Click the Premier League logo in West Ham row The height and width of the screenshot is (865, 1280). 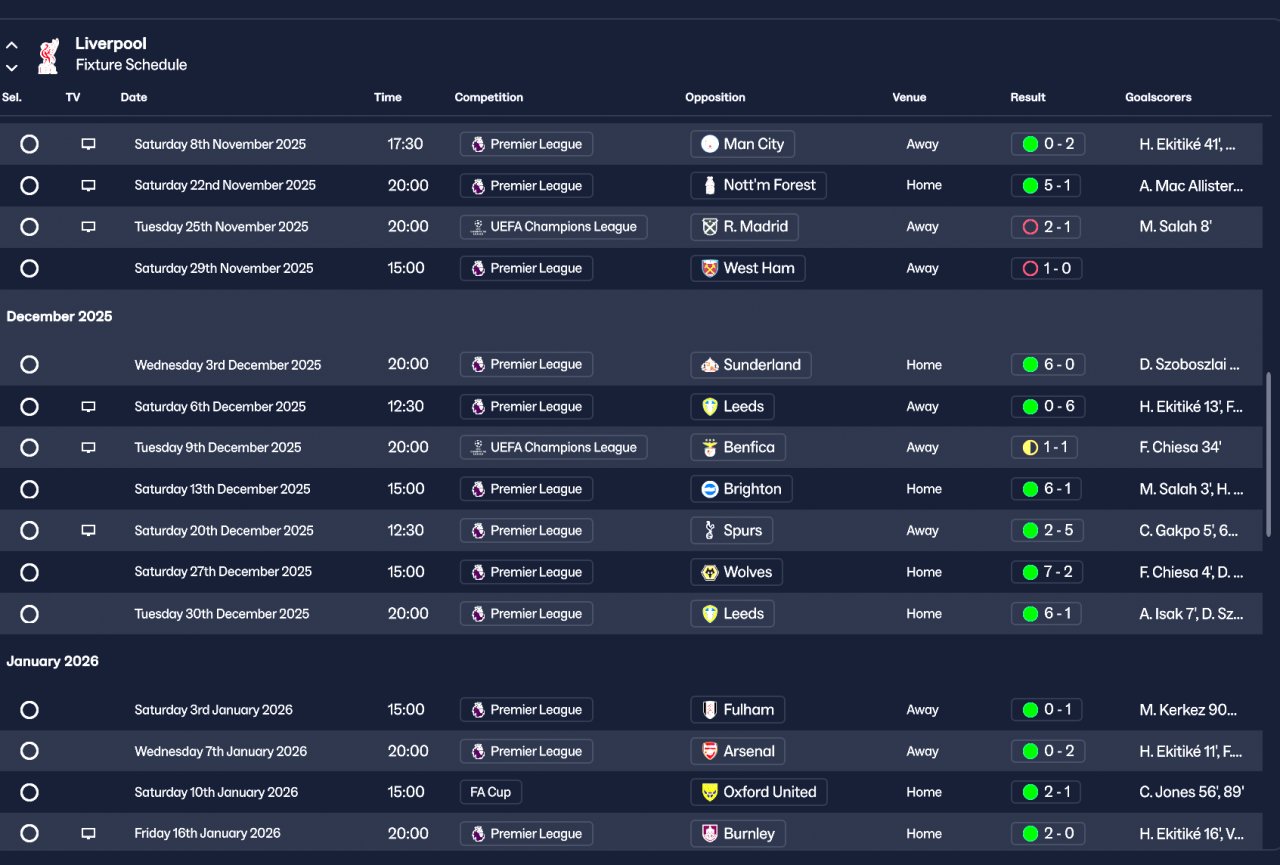(x=478, y=268)
